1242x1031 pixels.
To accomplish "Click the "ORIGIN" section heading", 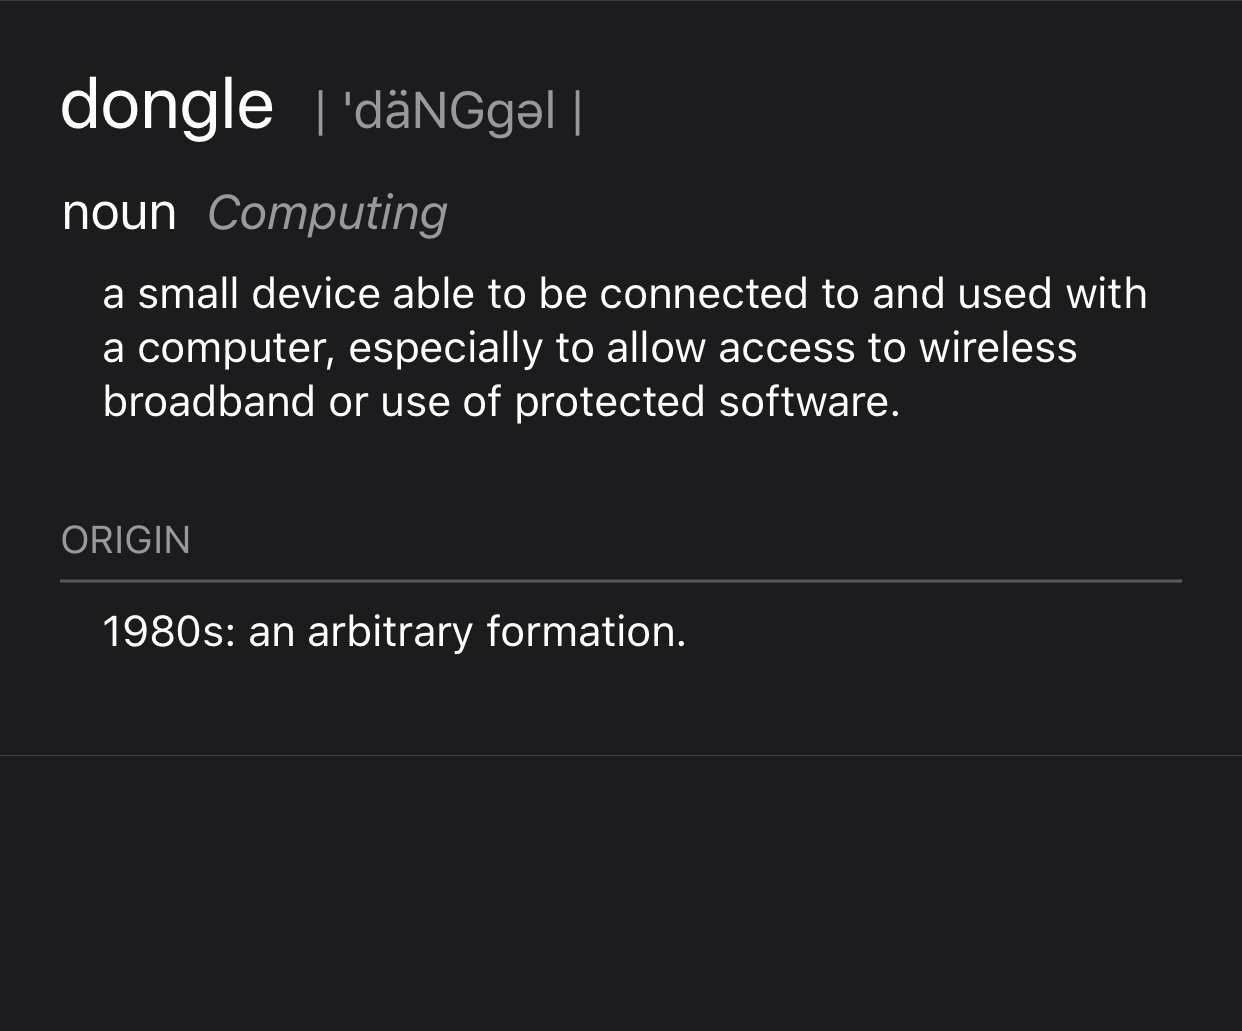I will (126, 540).
